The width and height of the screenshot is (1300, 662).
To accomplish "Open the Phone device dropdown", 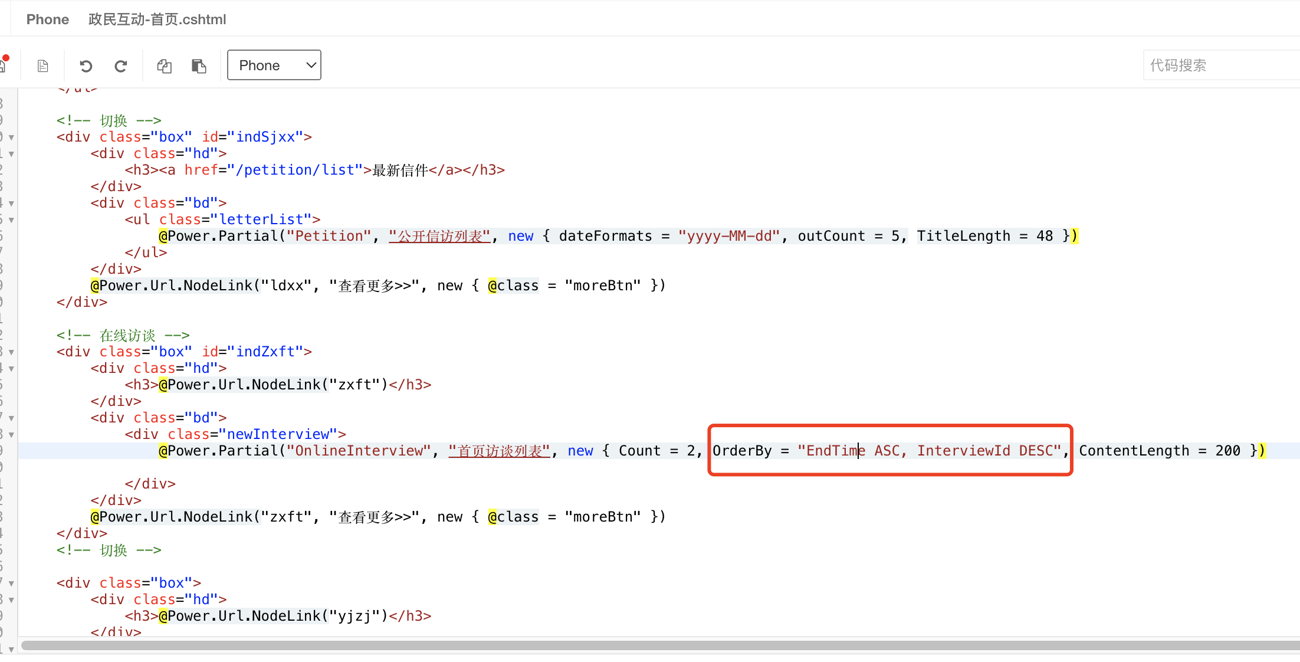I will (x=274, y=65).
